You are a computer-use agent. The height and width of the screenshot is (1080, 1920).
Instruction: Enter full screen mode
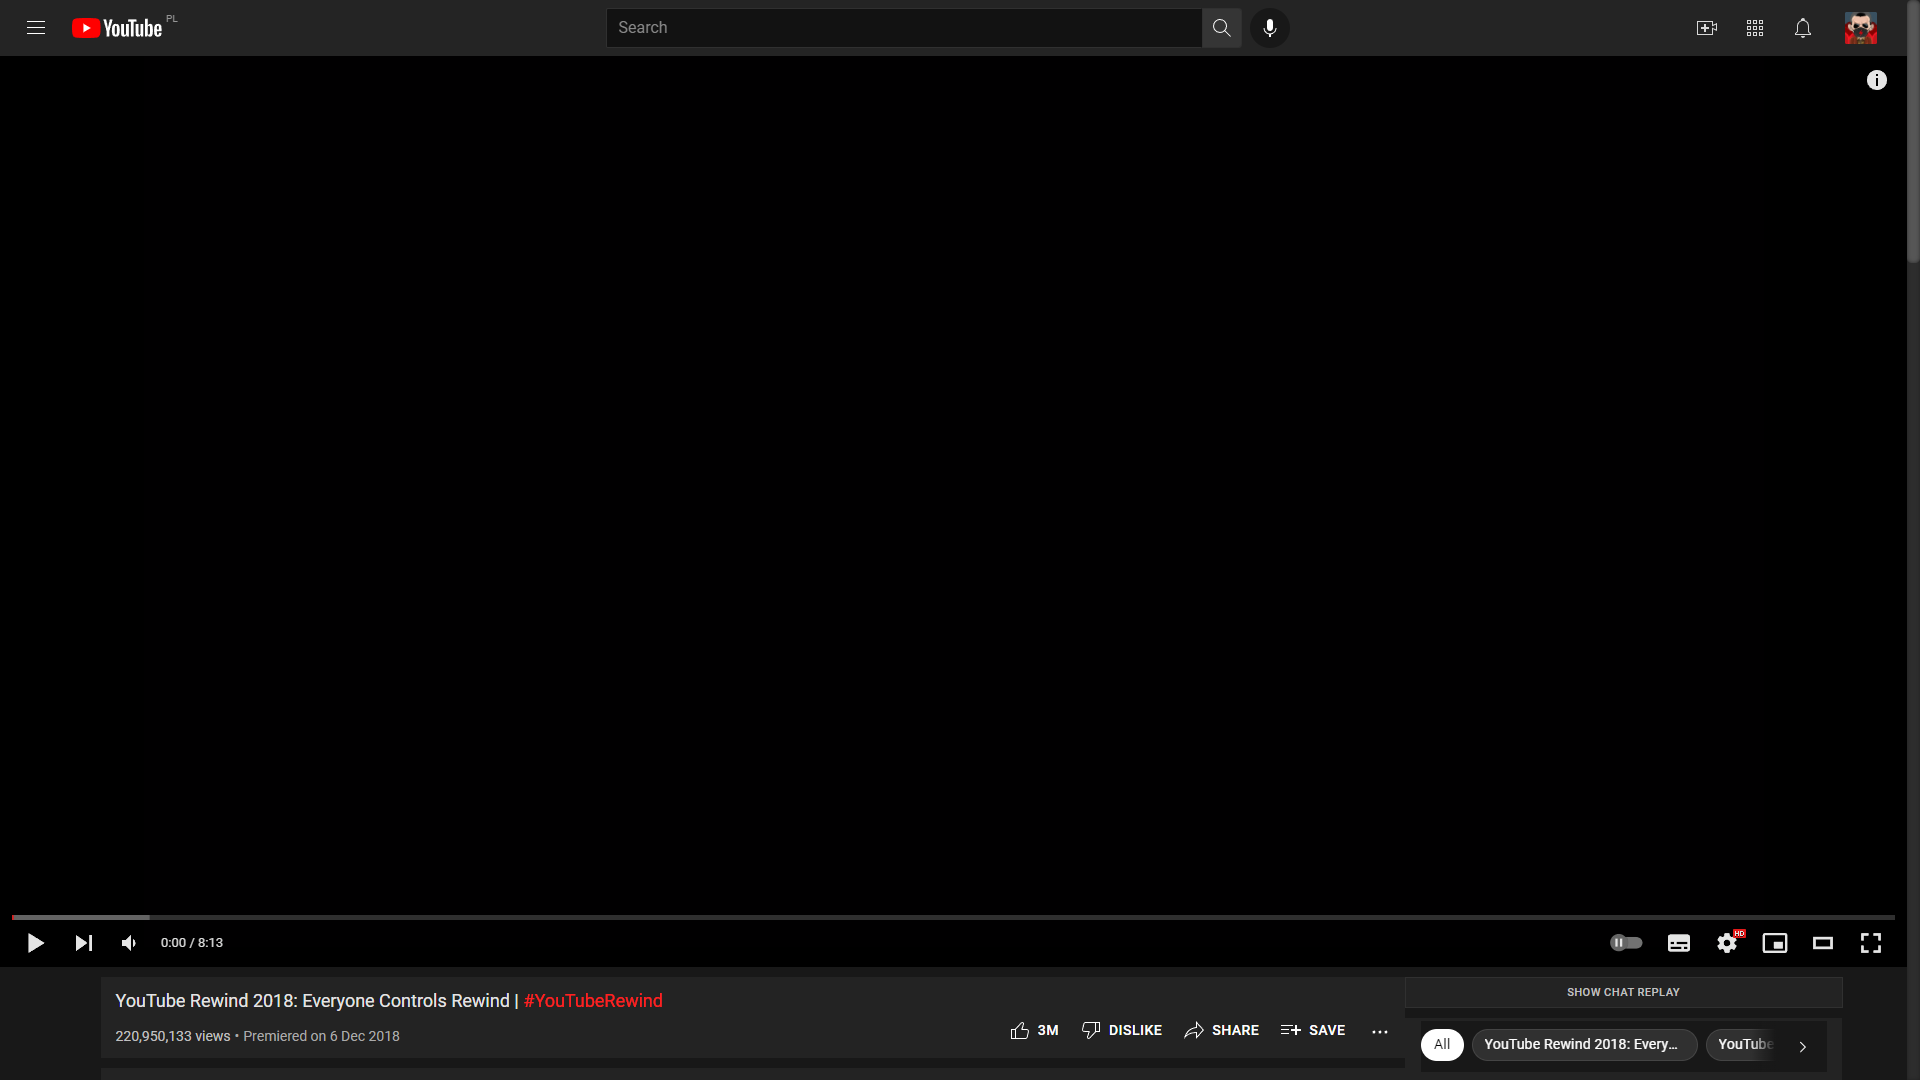(1871, 943)
